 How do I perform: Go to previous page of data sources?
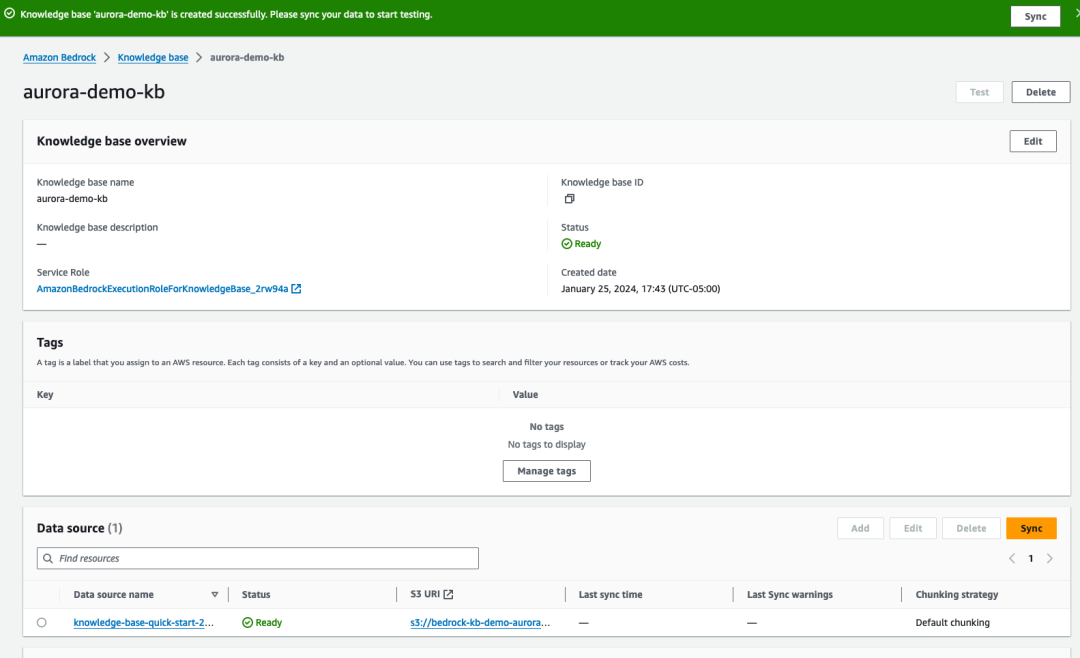(x=1012, y=558)
